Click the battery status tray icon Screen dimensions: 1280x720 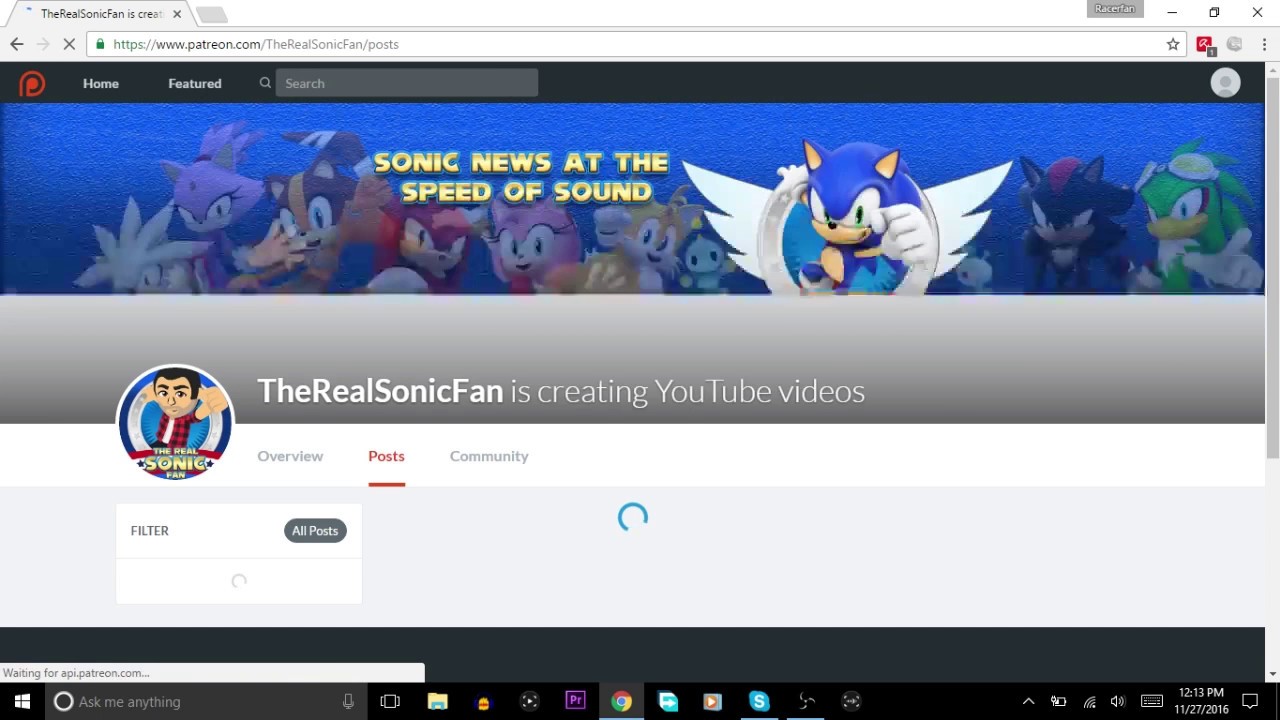pos(1058,701)
